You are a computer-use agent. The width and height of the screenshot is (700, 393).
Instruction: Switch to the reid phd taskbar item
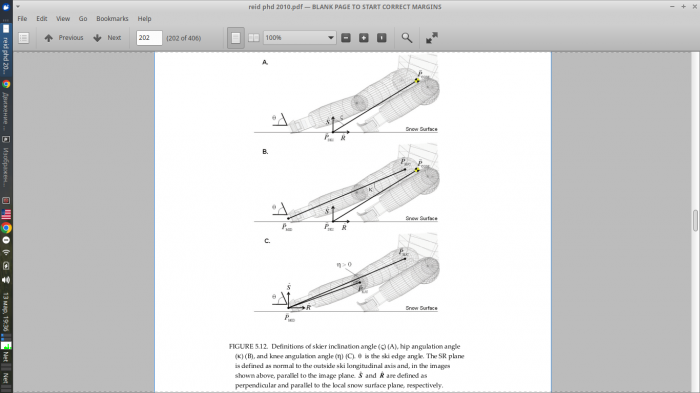pos(6,49)
